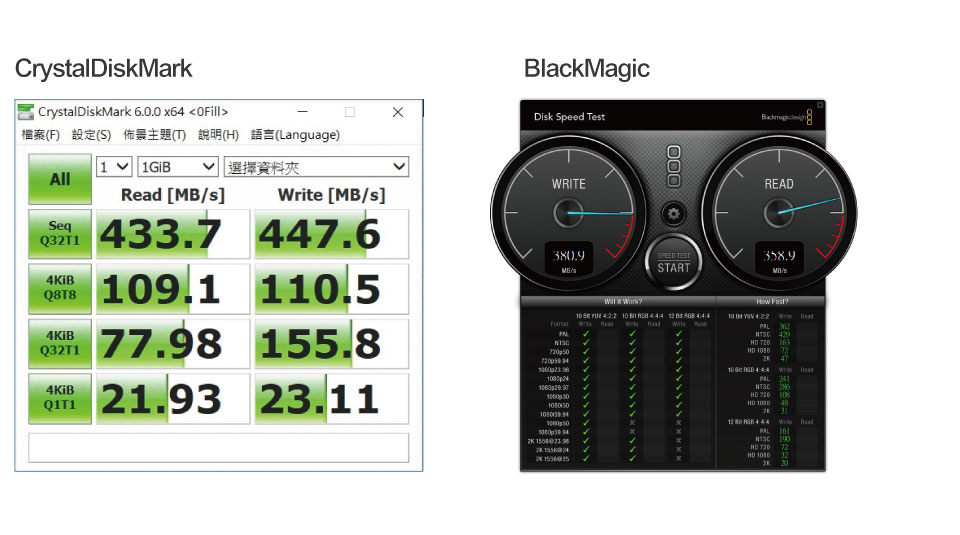
Task: Click the 720p59.94 format row label
Action: click(x=555, y=361)
